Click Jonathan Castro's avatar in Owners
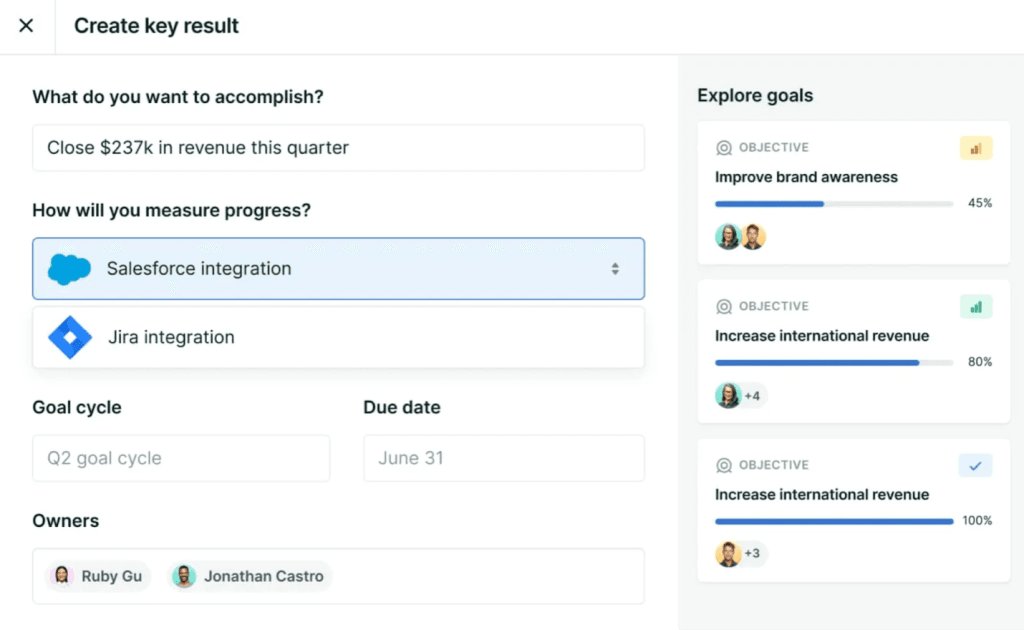The height and width of the screenshot is (630, 1024). 184,576
